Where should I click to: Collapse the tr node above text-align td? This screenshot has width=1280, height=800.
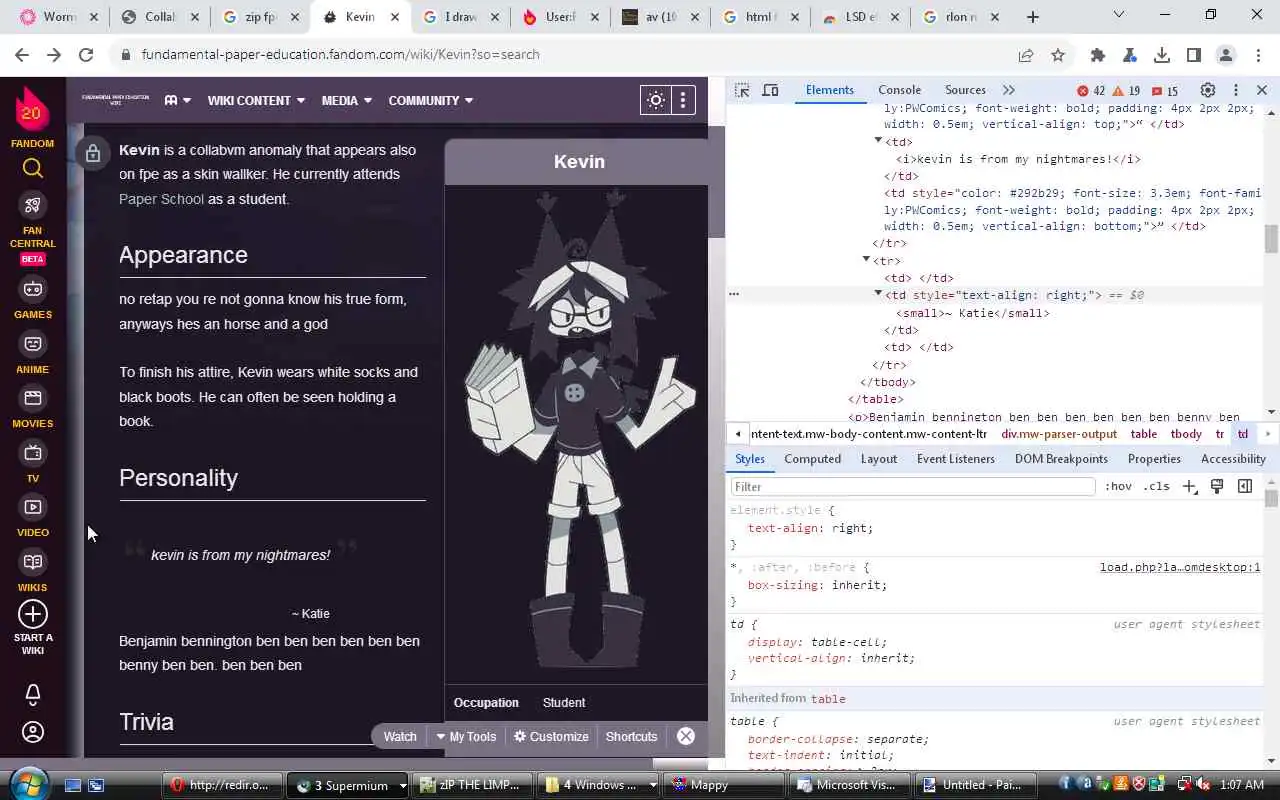[866, 259]
